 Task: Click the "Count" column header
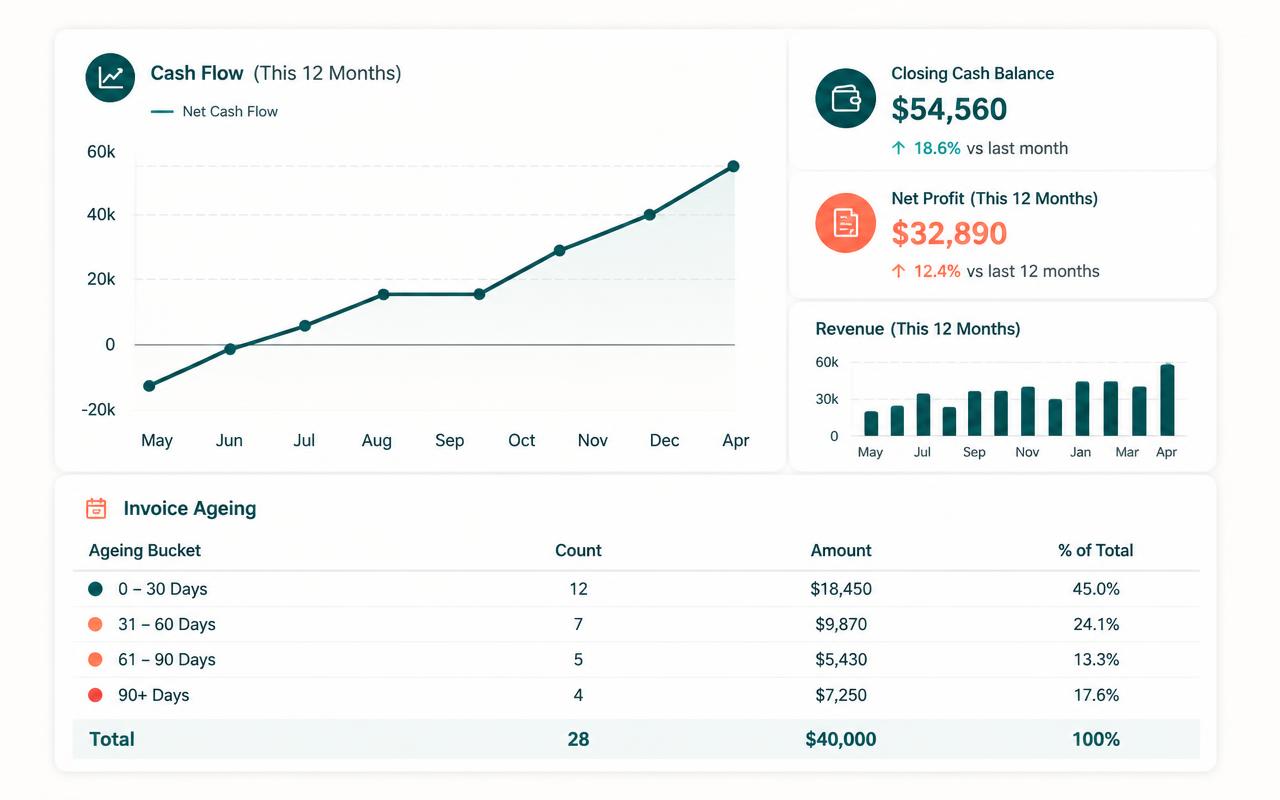[578, 551]
